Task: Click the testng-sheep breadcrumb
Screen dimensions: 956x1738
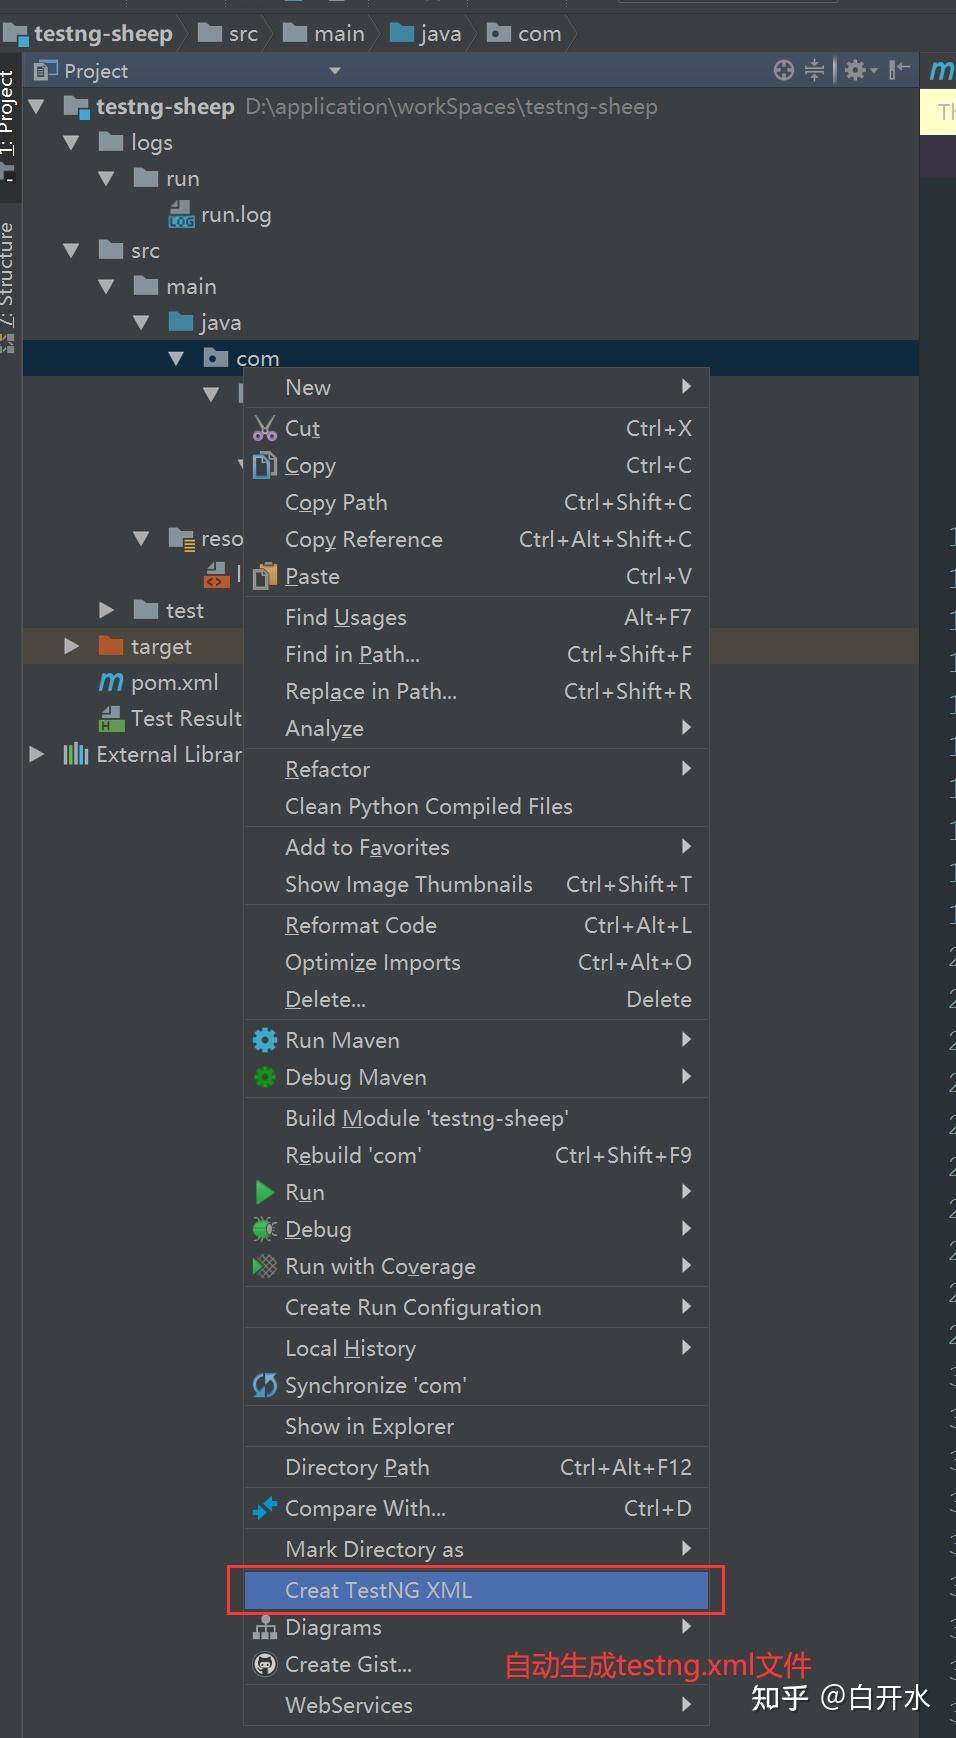Action: [88, 34]
